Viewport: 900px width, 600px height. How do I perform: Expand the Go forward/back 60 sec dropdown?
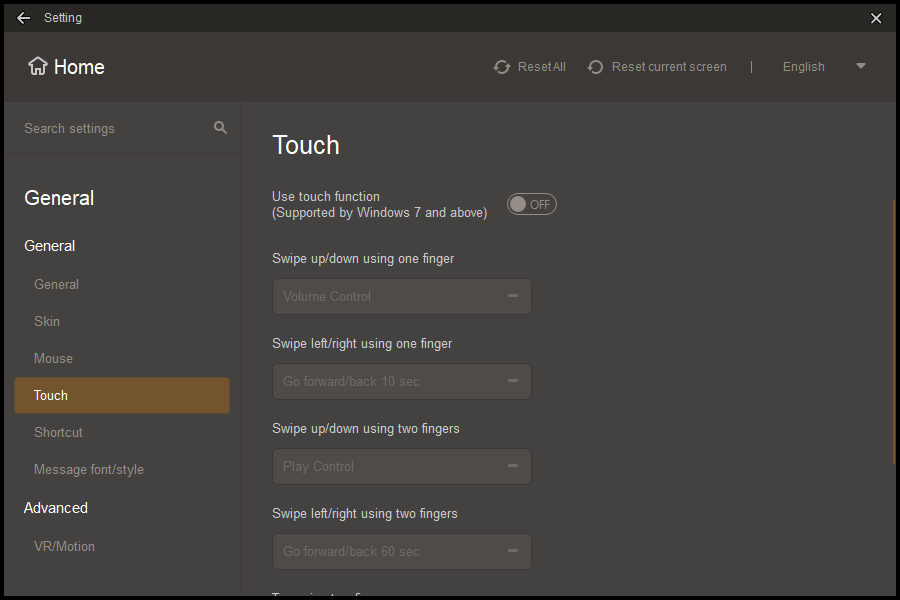click(401, 552)
